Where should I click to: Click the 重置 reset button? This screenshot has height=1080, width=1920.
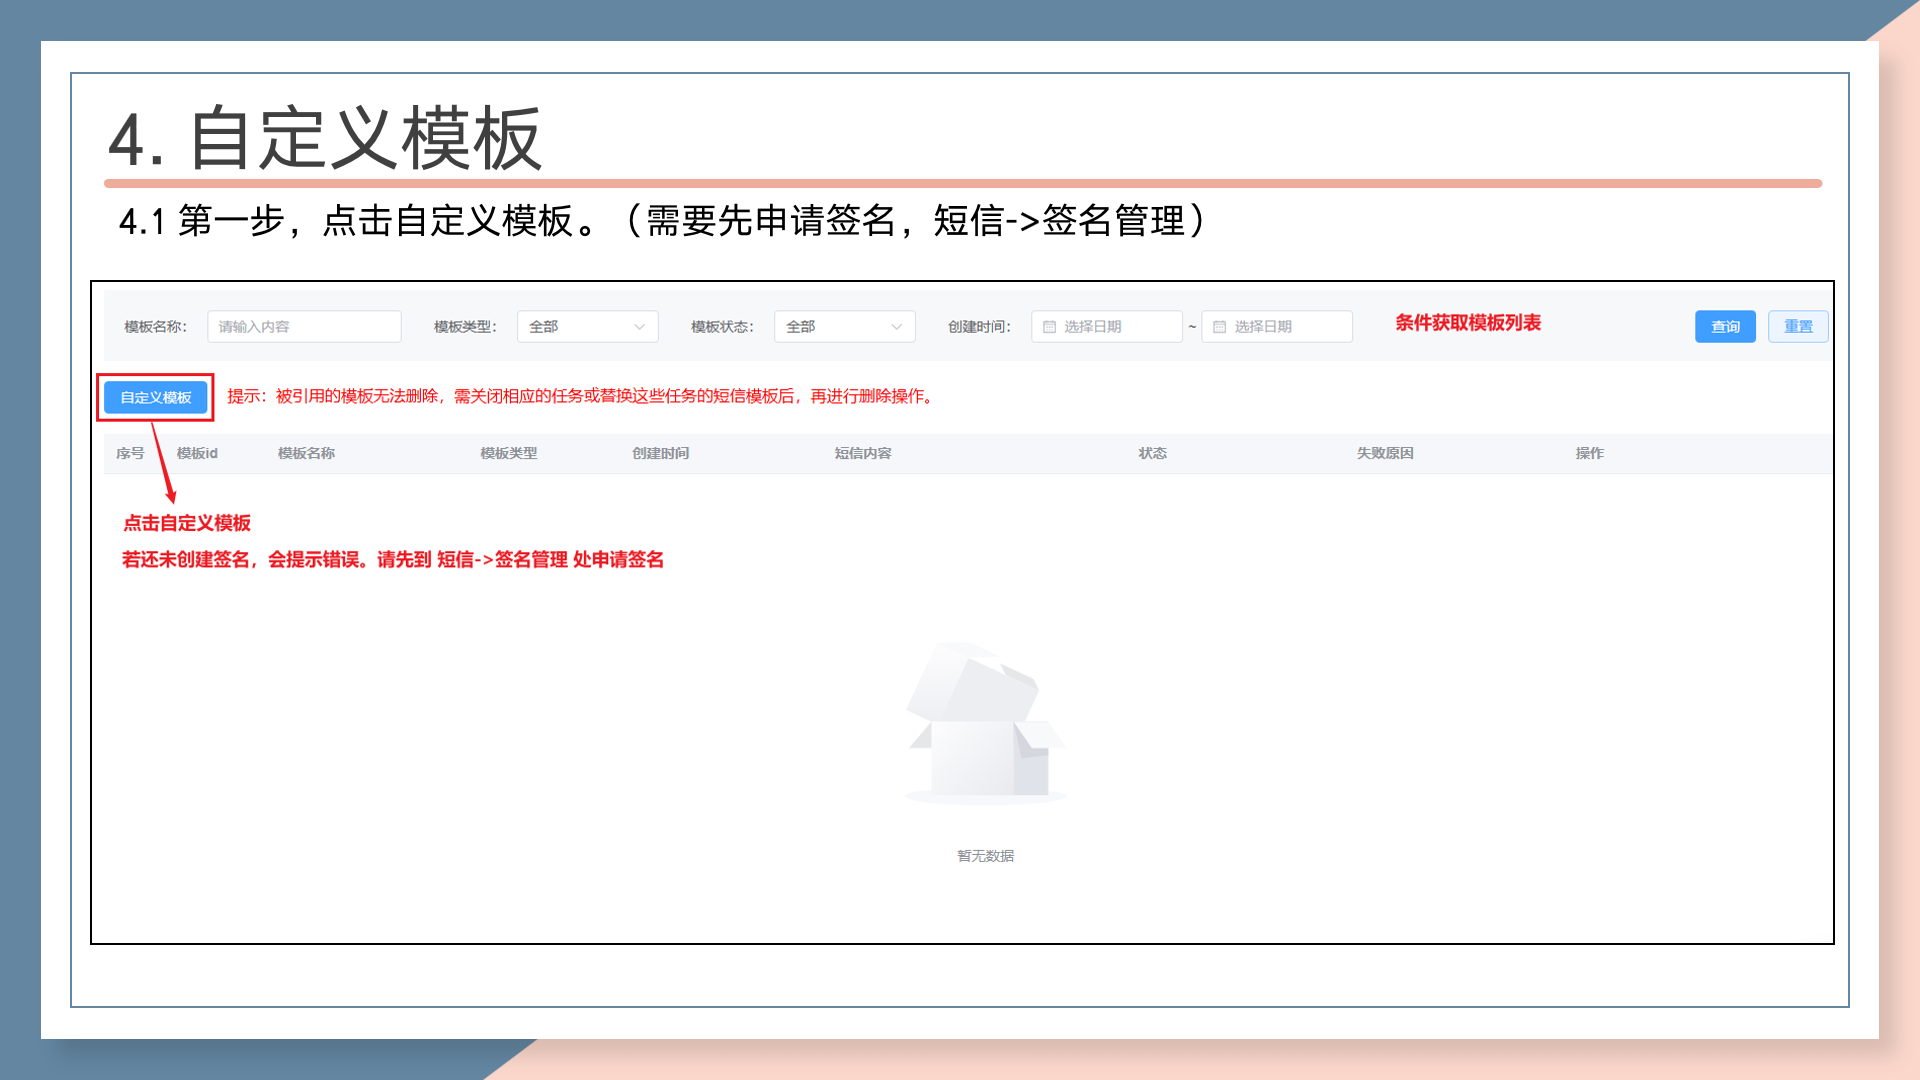pos(1797,327)
